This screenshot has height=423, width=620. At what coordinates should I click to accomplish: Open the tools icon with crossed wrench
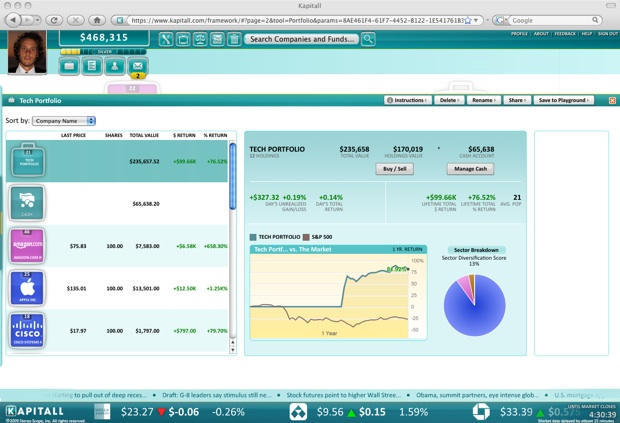166,39
